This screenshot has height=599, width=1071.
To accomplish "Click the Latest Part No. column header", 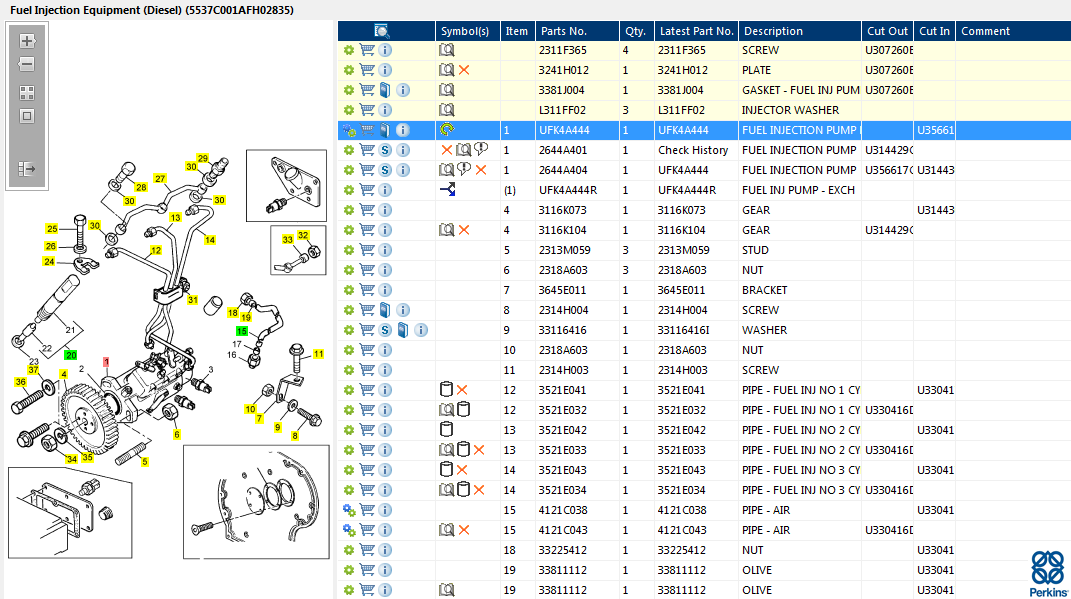I will 696,31.
